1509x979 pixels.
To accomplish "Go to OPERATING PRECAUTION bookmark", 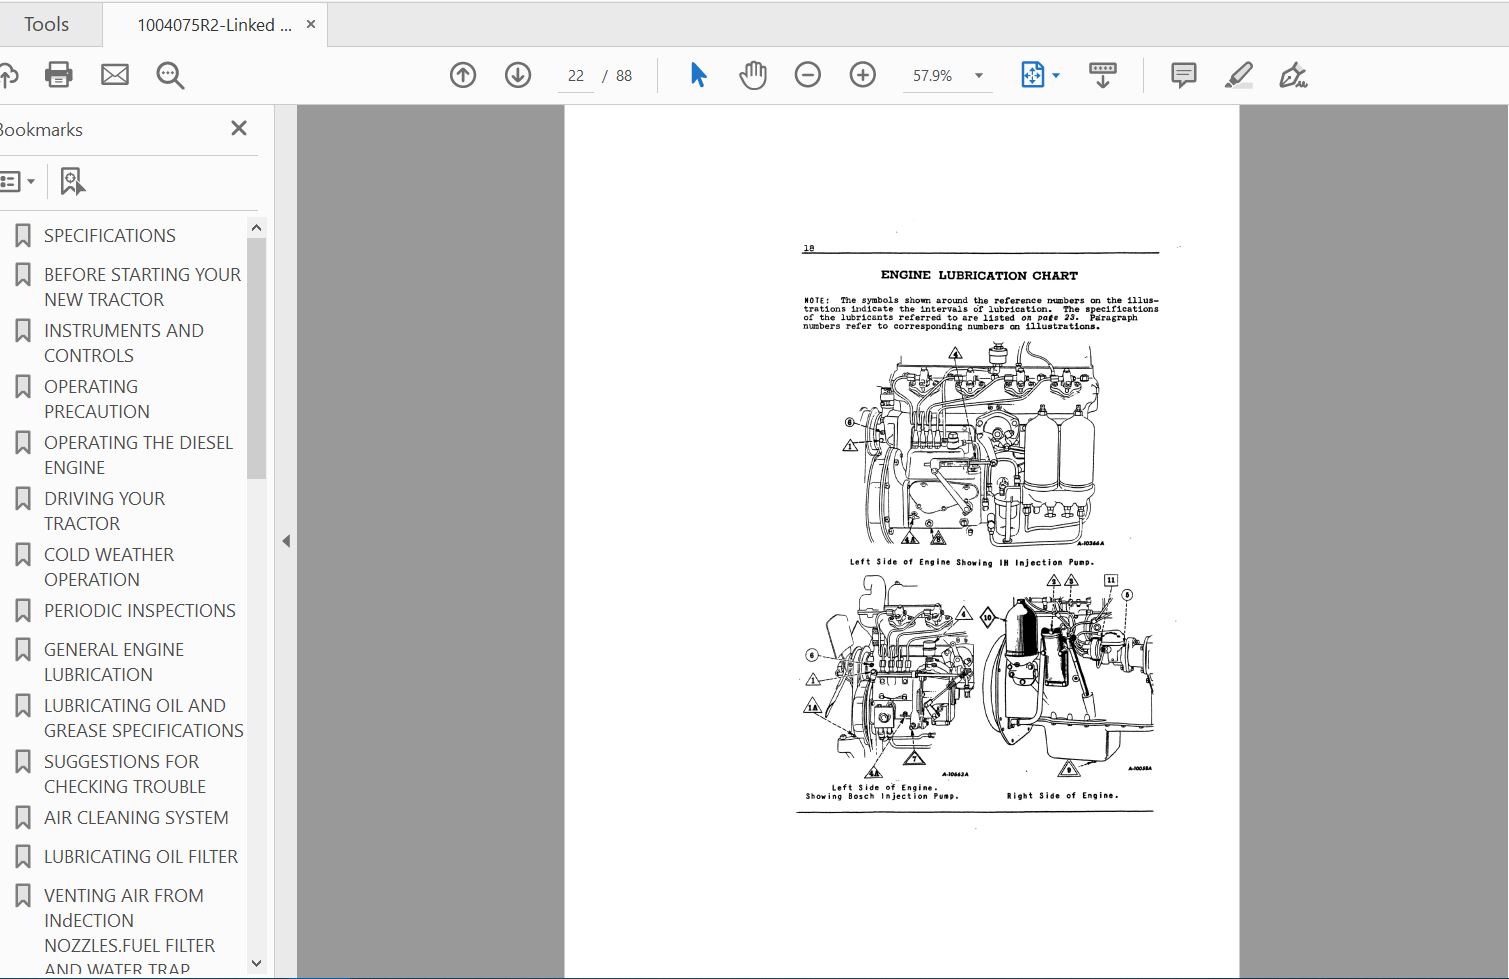I will 97,399.
